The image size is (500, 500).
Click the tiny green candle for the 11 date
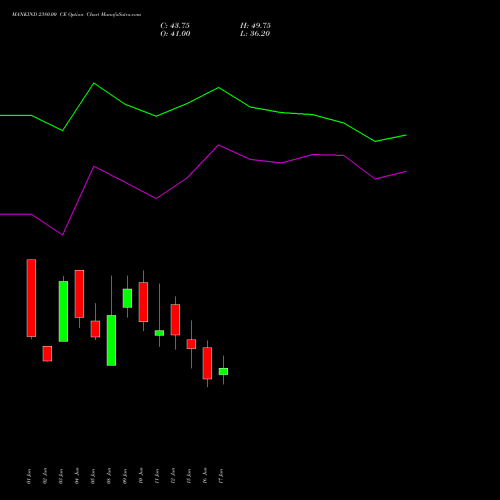pos(159,333)
